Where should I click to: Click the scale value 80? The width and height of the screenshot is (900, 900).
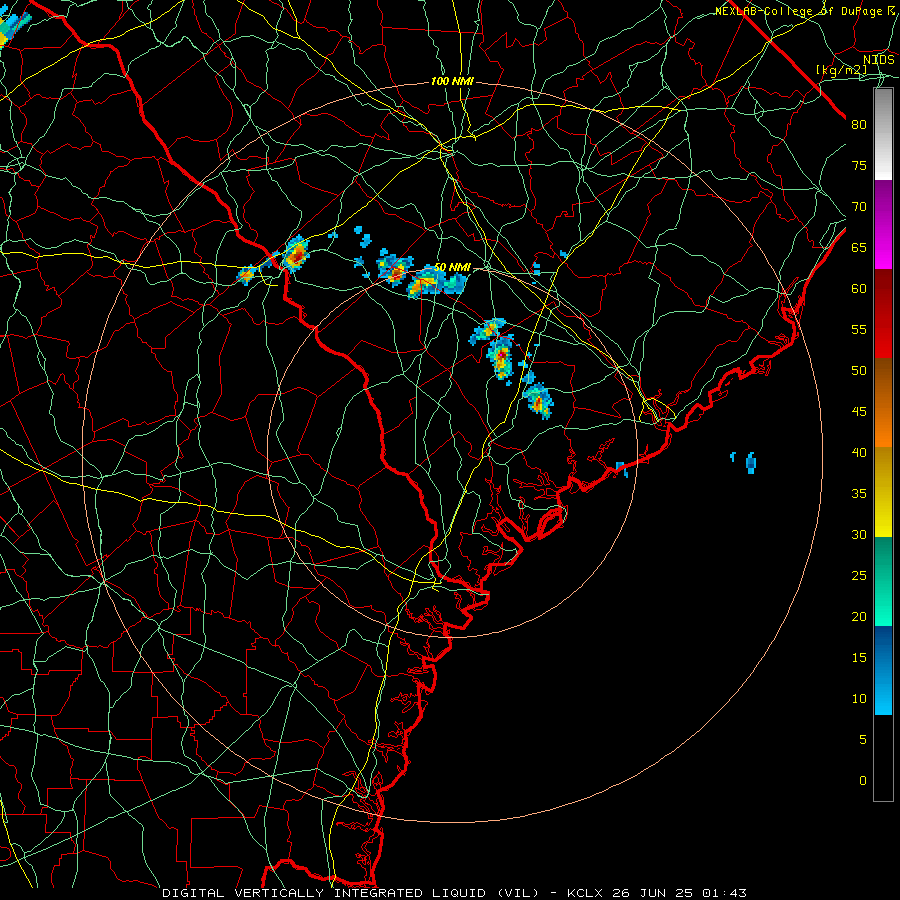click(x=859, y=125)
